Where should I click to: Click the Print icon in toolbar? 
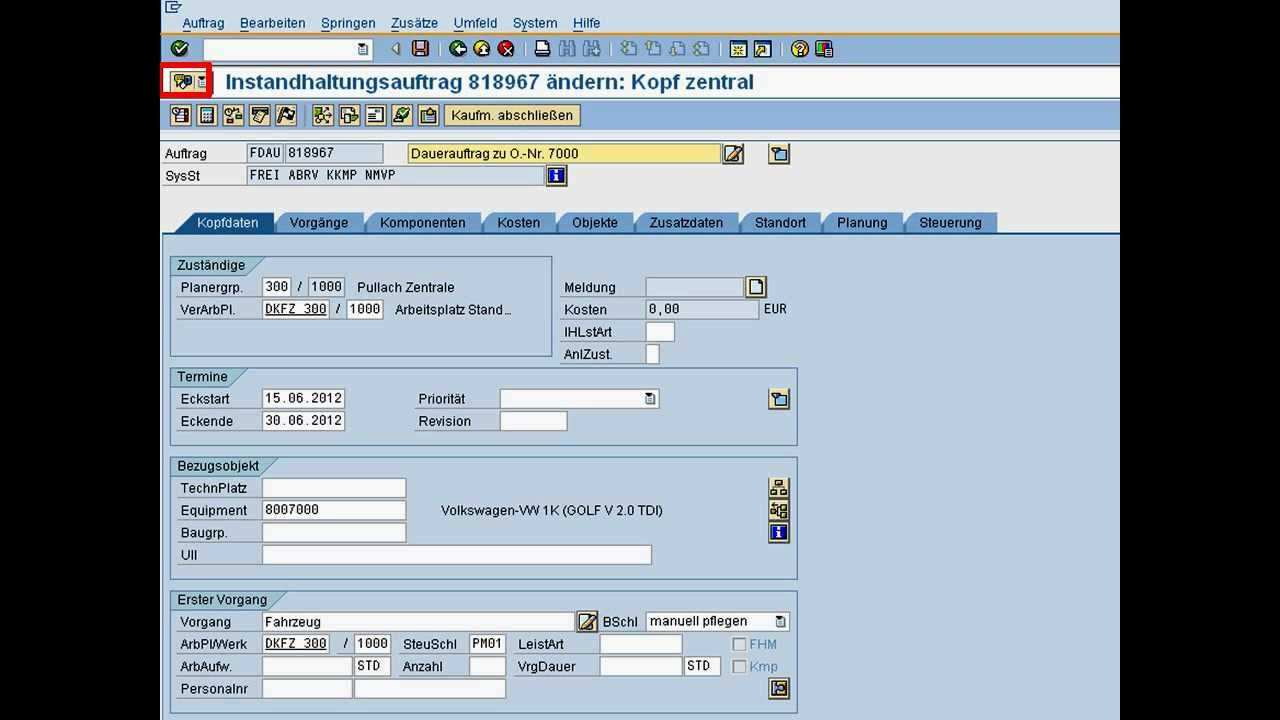coord(542,49)
